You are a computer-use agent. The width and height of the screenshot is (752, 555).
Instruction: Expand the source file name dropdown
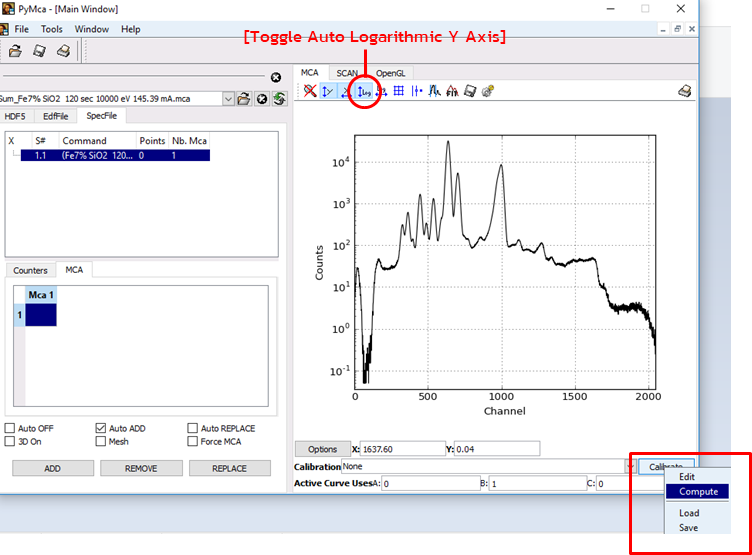(x=228, y=99)
